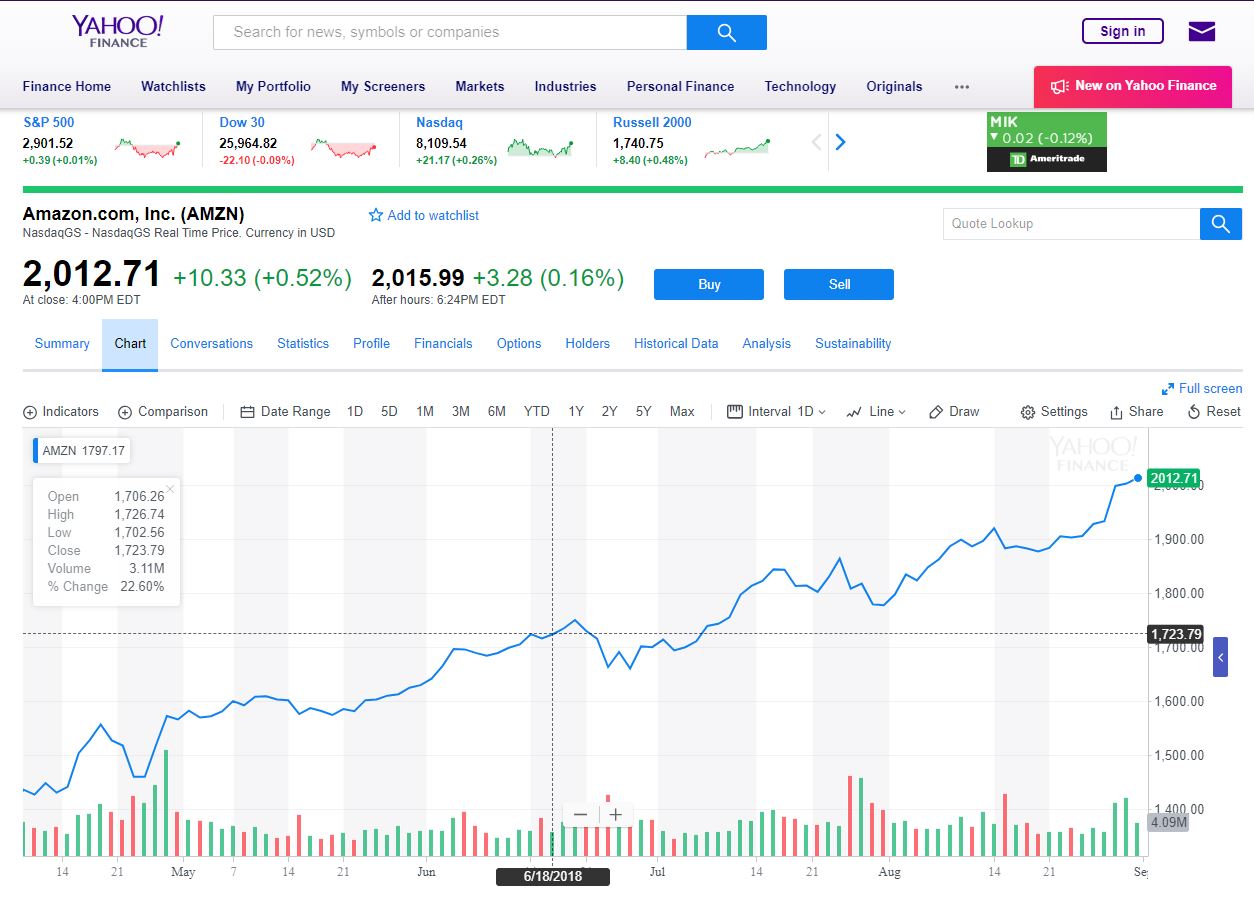Click the Sign in button
The image size is (1254, 900).
pyautogui.click(x=1123, y=31)
